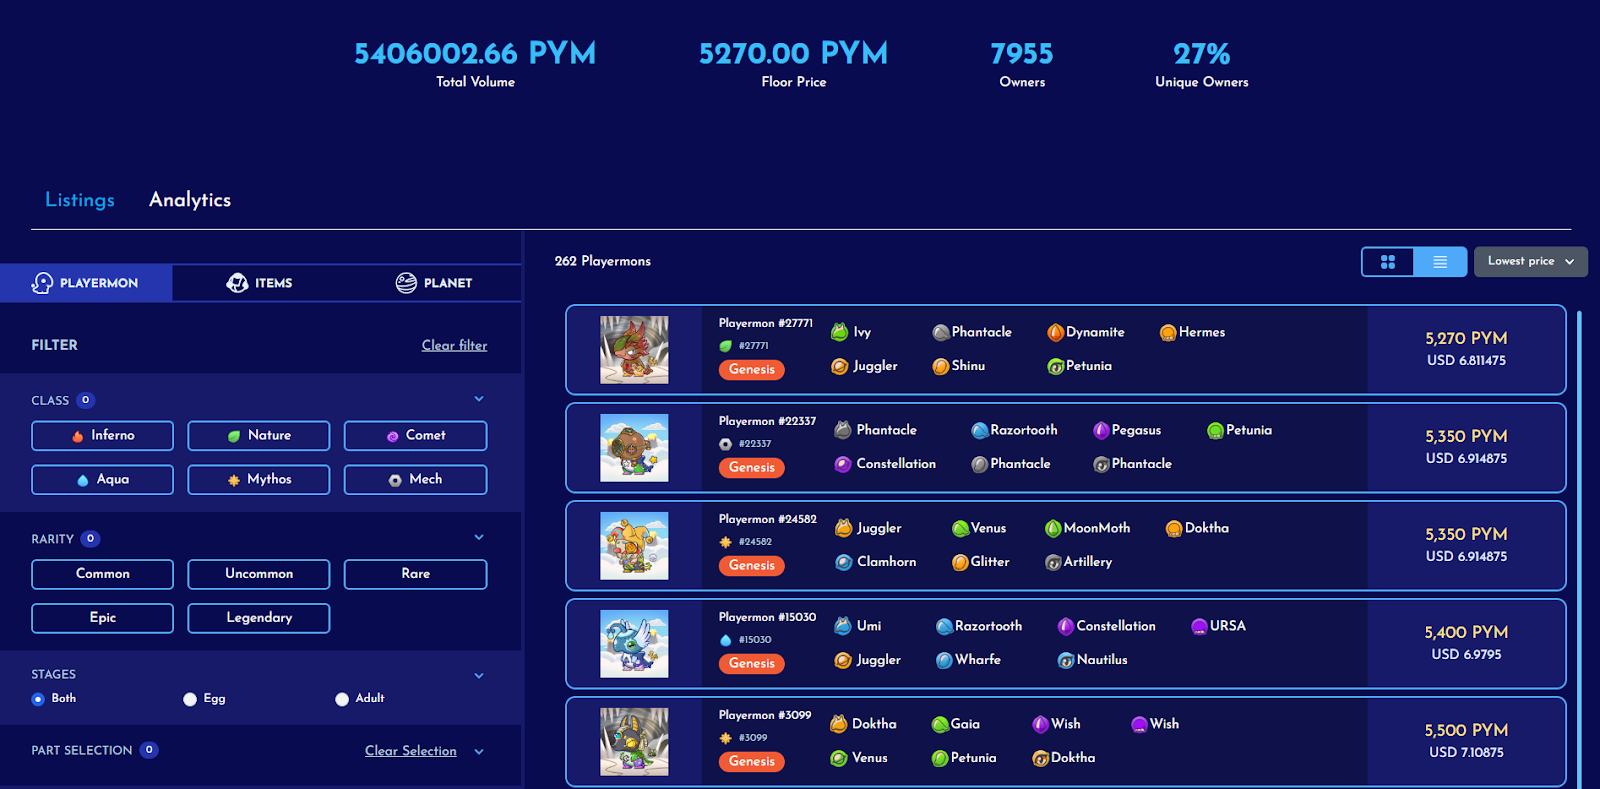1600x789 pixels.
Task: Select the Comet class filter
Action: click(415, 436)
